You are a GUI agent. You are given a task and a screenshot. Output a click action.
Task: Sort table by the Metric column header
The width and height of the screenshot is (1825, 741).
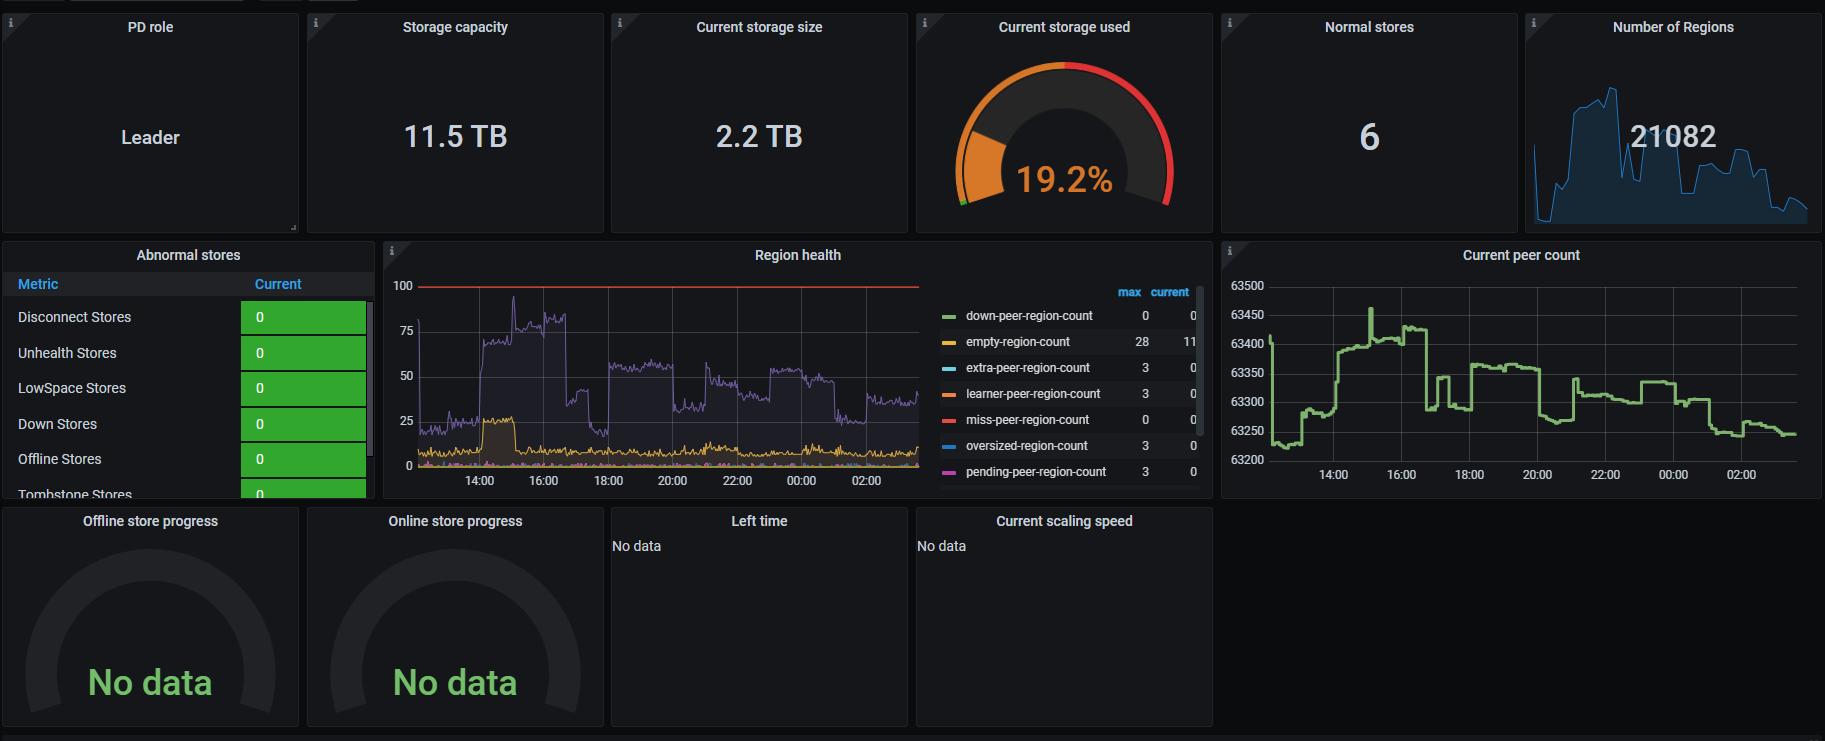pyautogui.click(x=38, y=284)
